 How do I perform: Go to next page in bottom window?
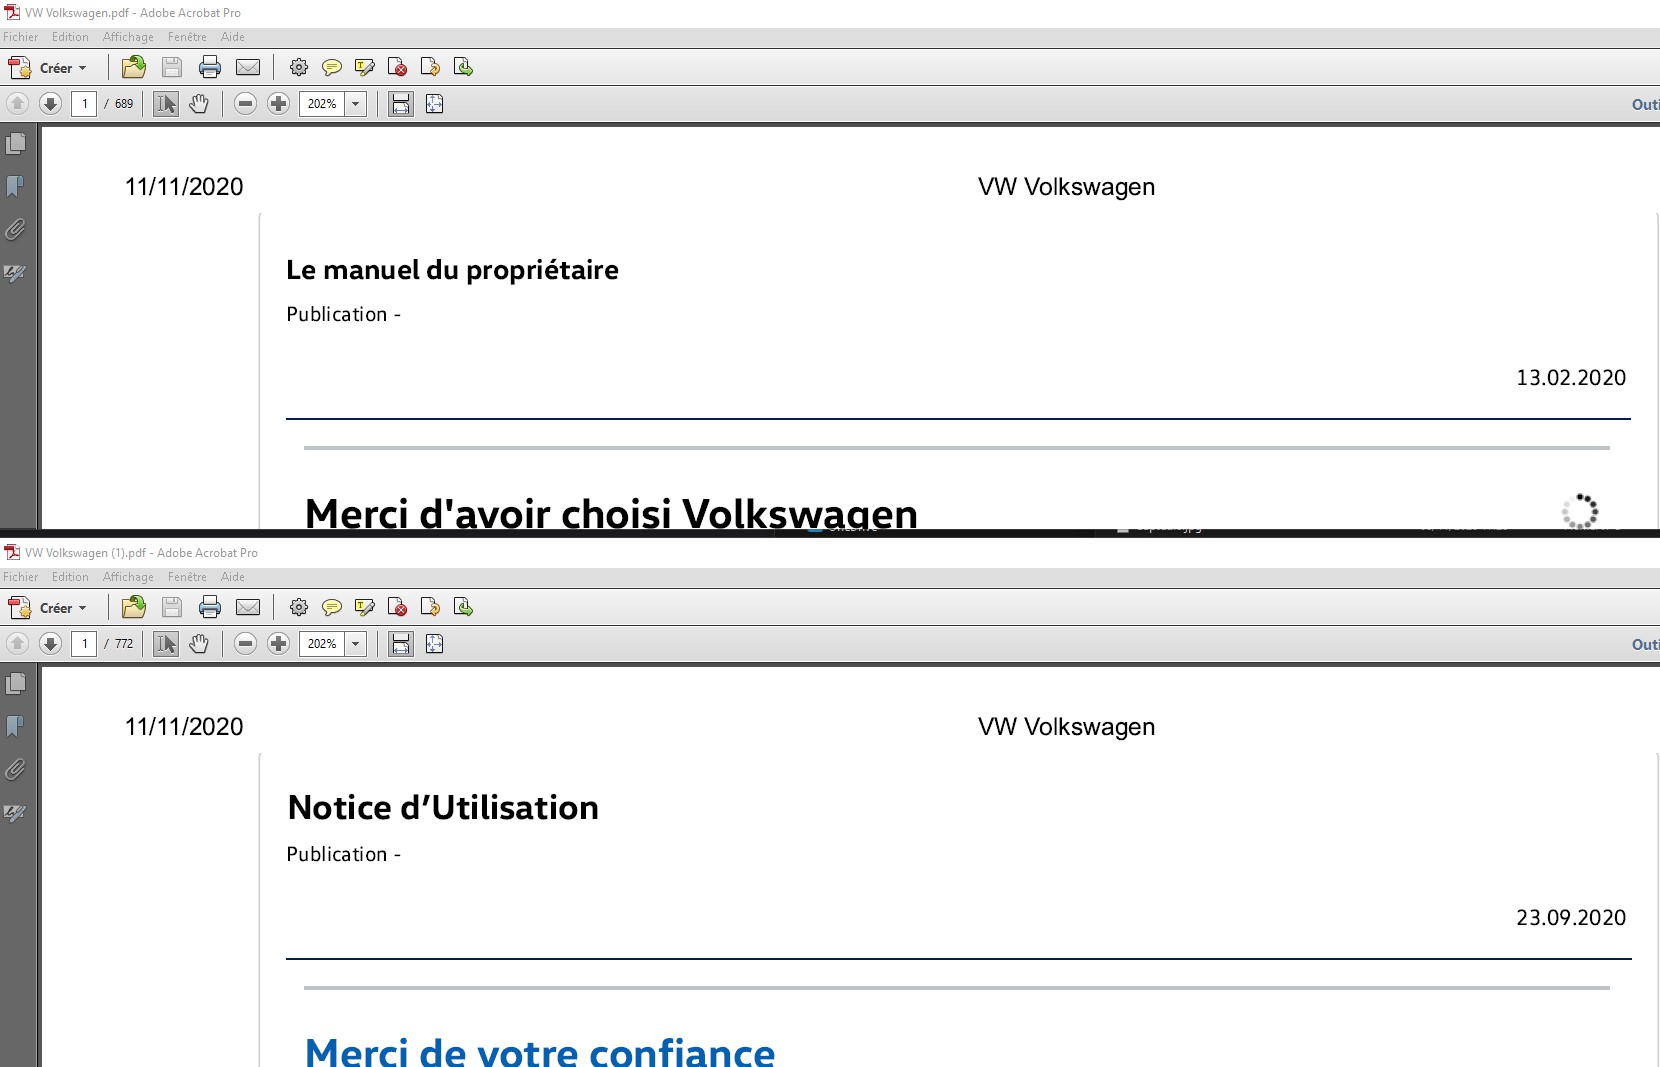pos(50,643)
